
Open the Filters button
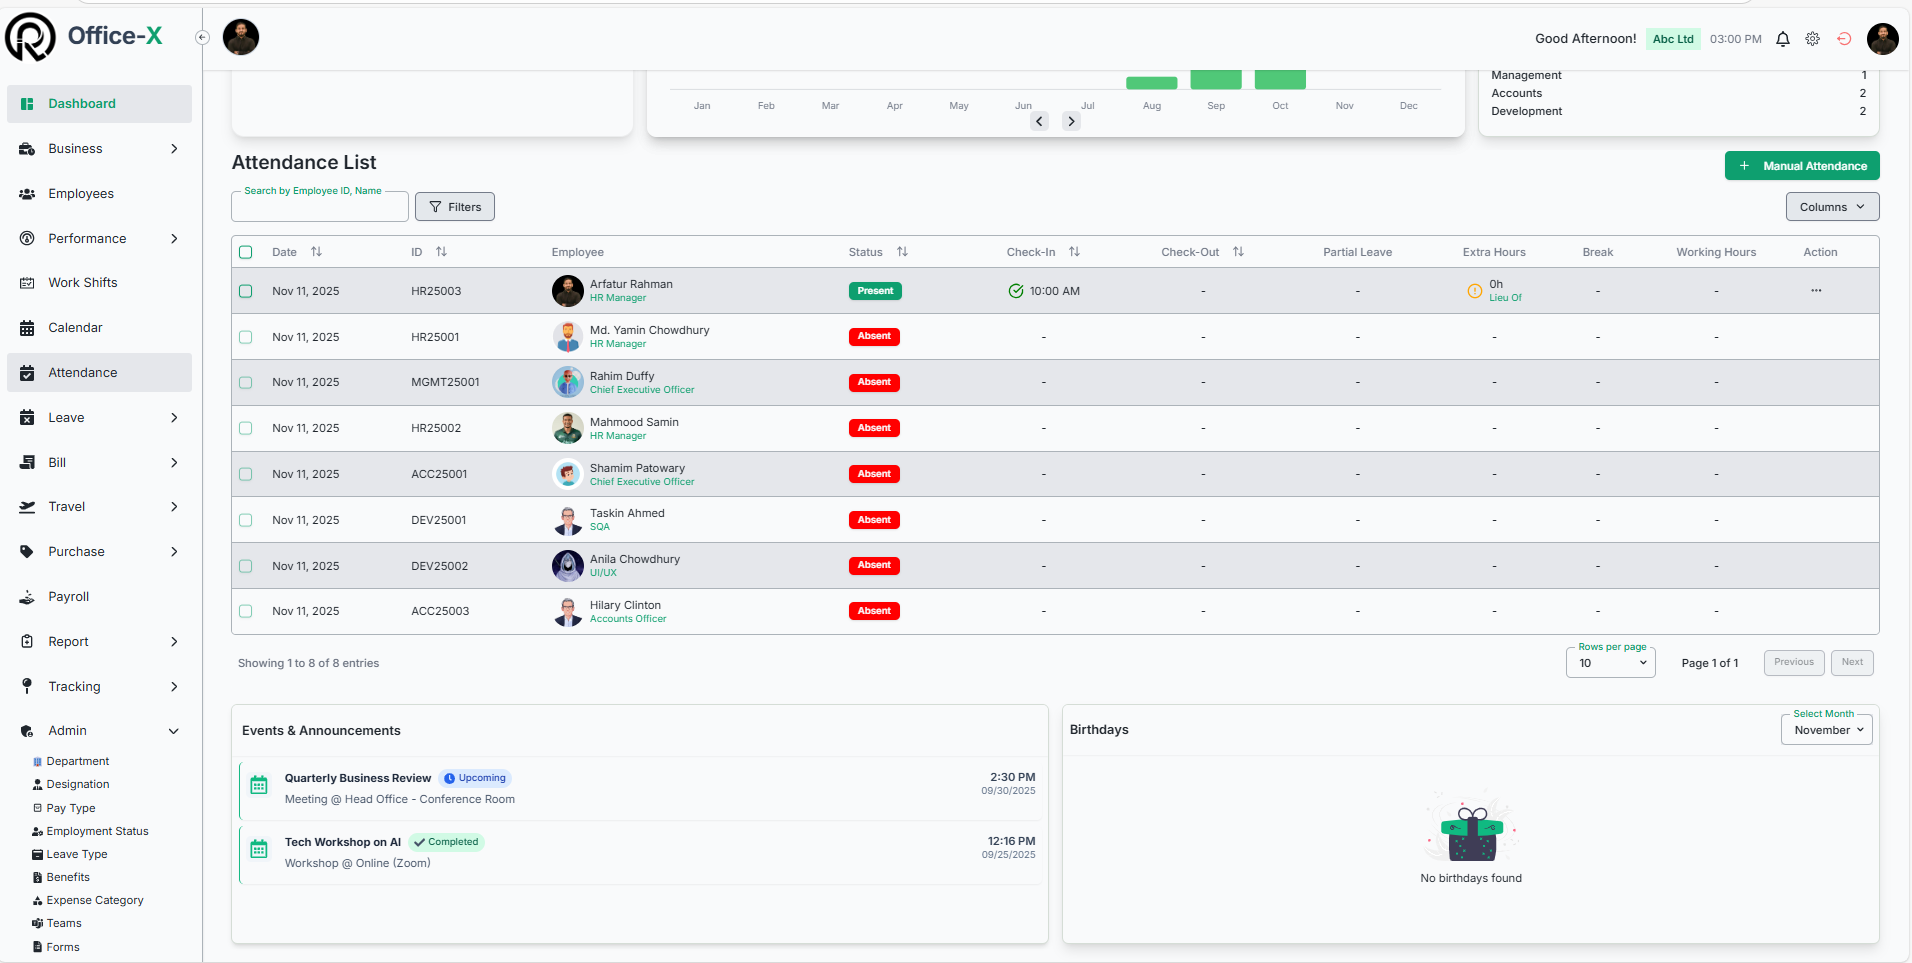tap(455, 207)
